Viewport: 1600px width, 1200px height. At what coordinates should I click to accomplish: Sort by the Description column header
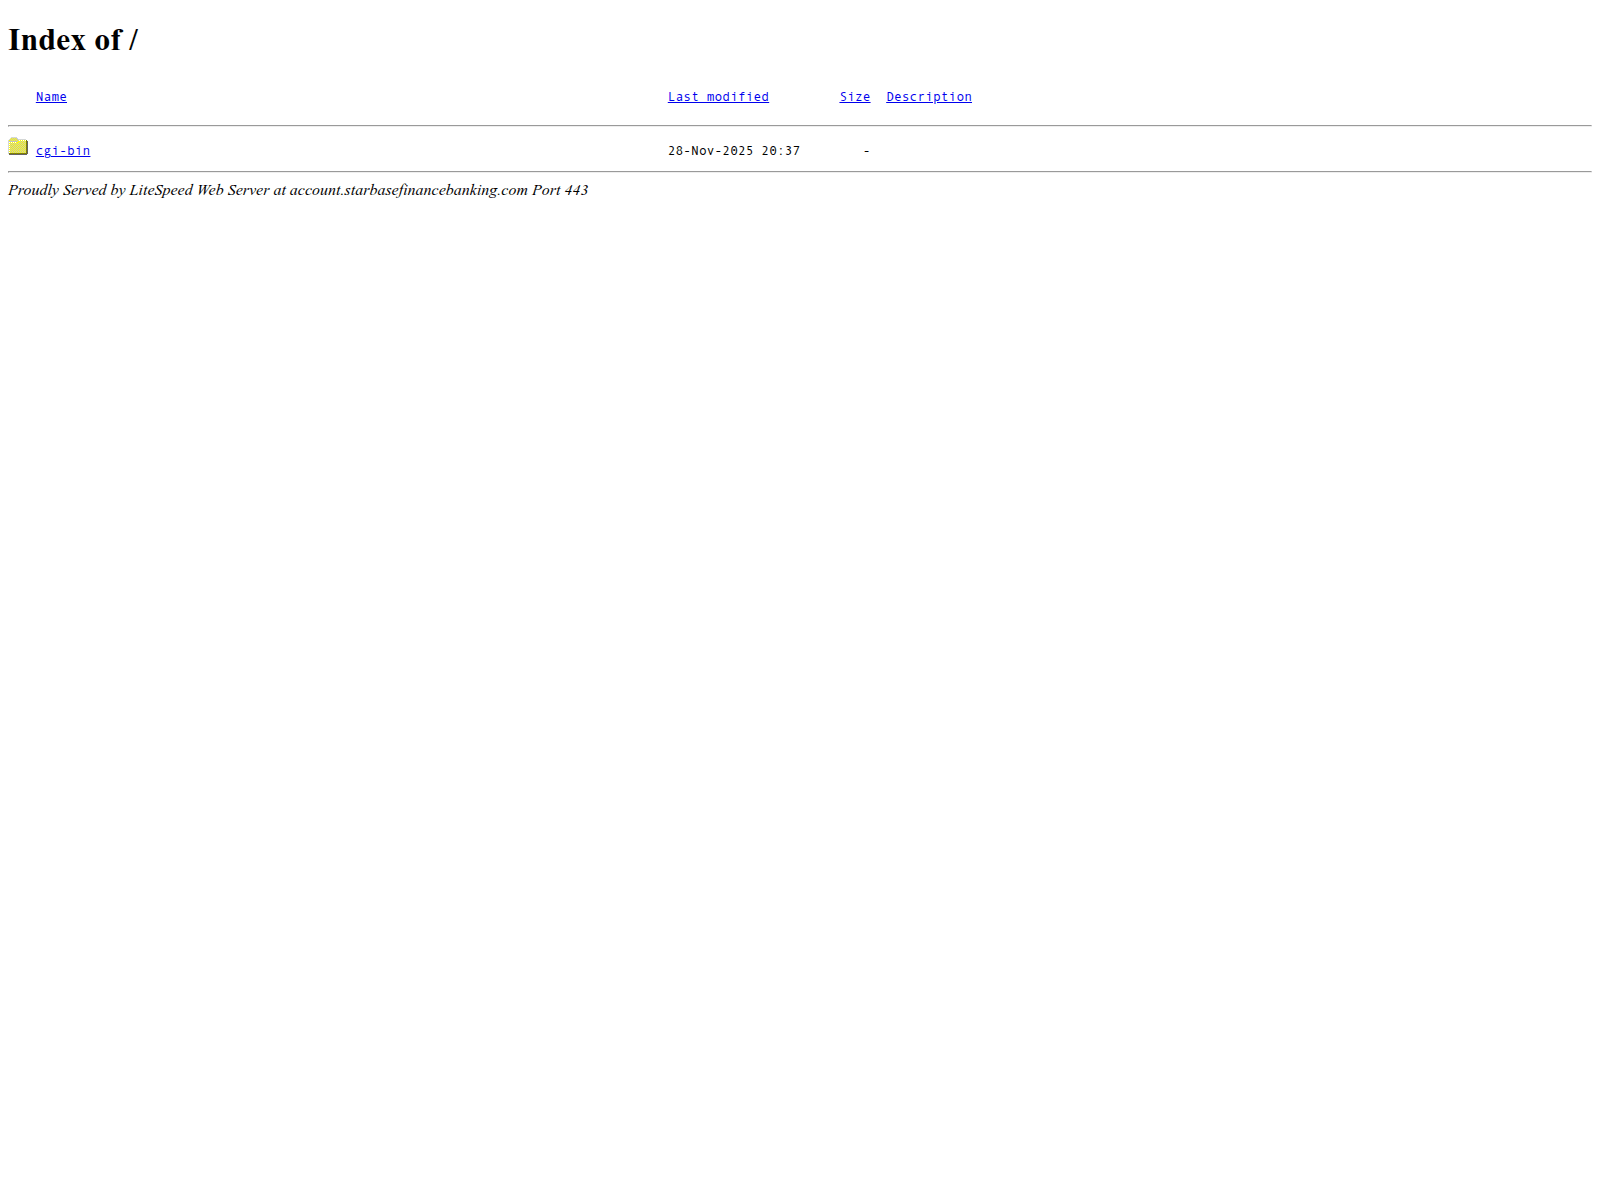[x=929, y=97]
